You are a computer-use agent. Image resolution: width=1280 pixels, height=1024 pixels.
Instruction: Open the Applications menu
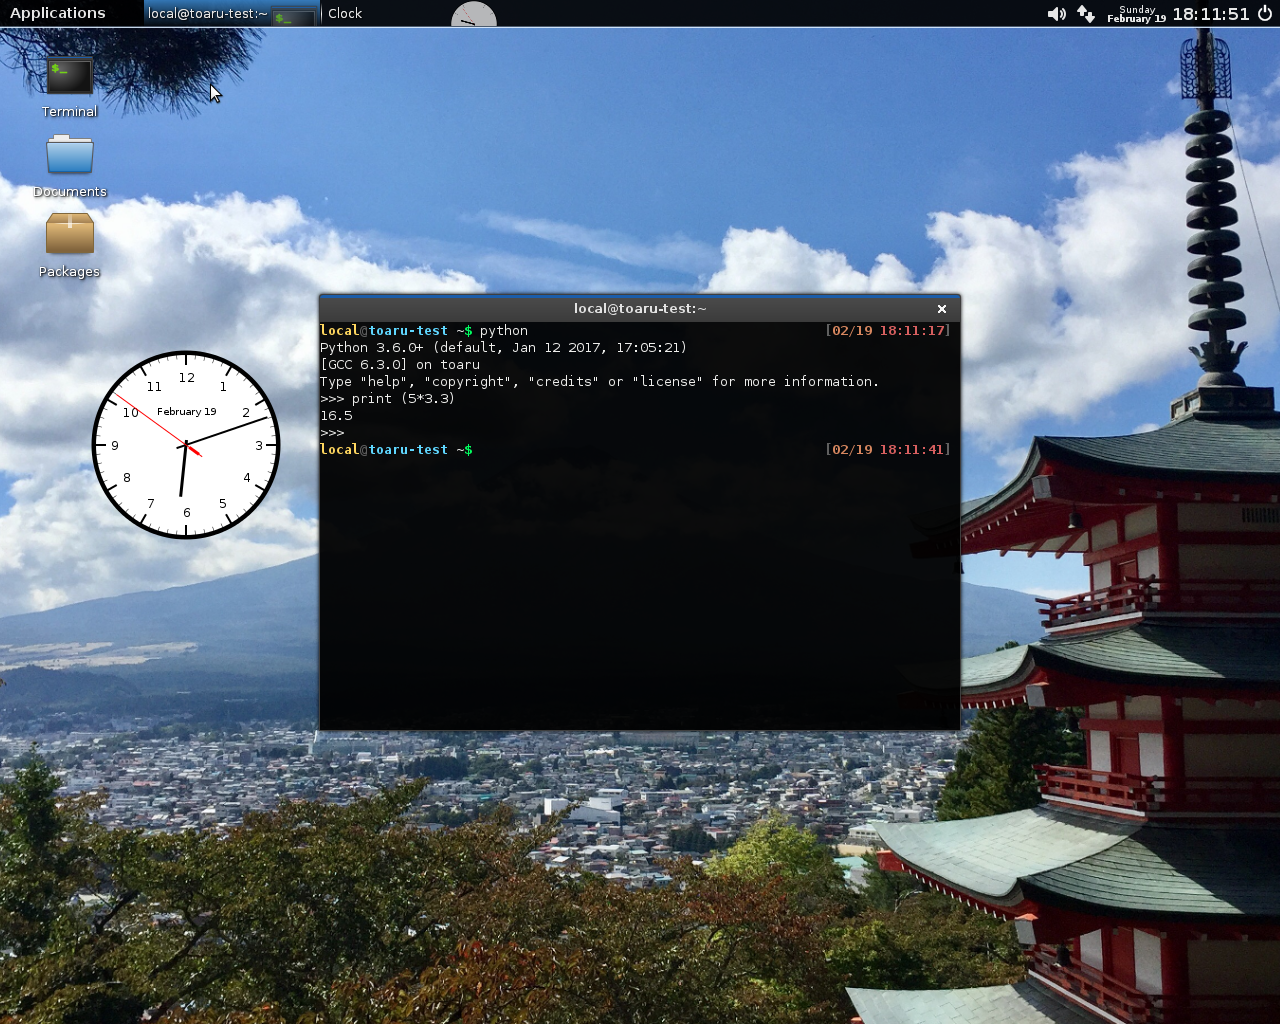(57, 13)
